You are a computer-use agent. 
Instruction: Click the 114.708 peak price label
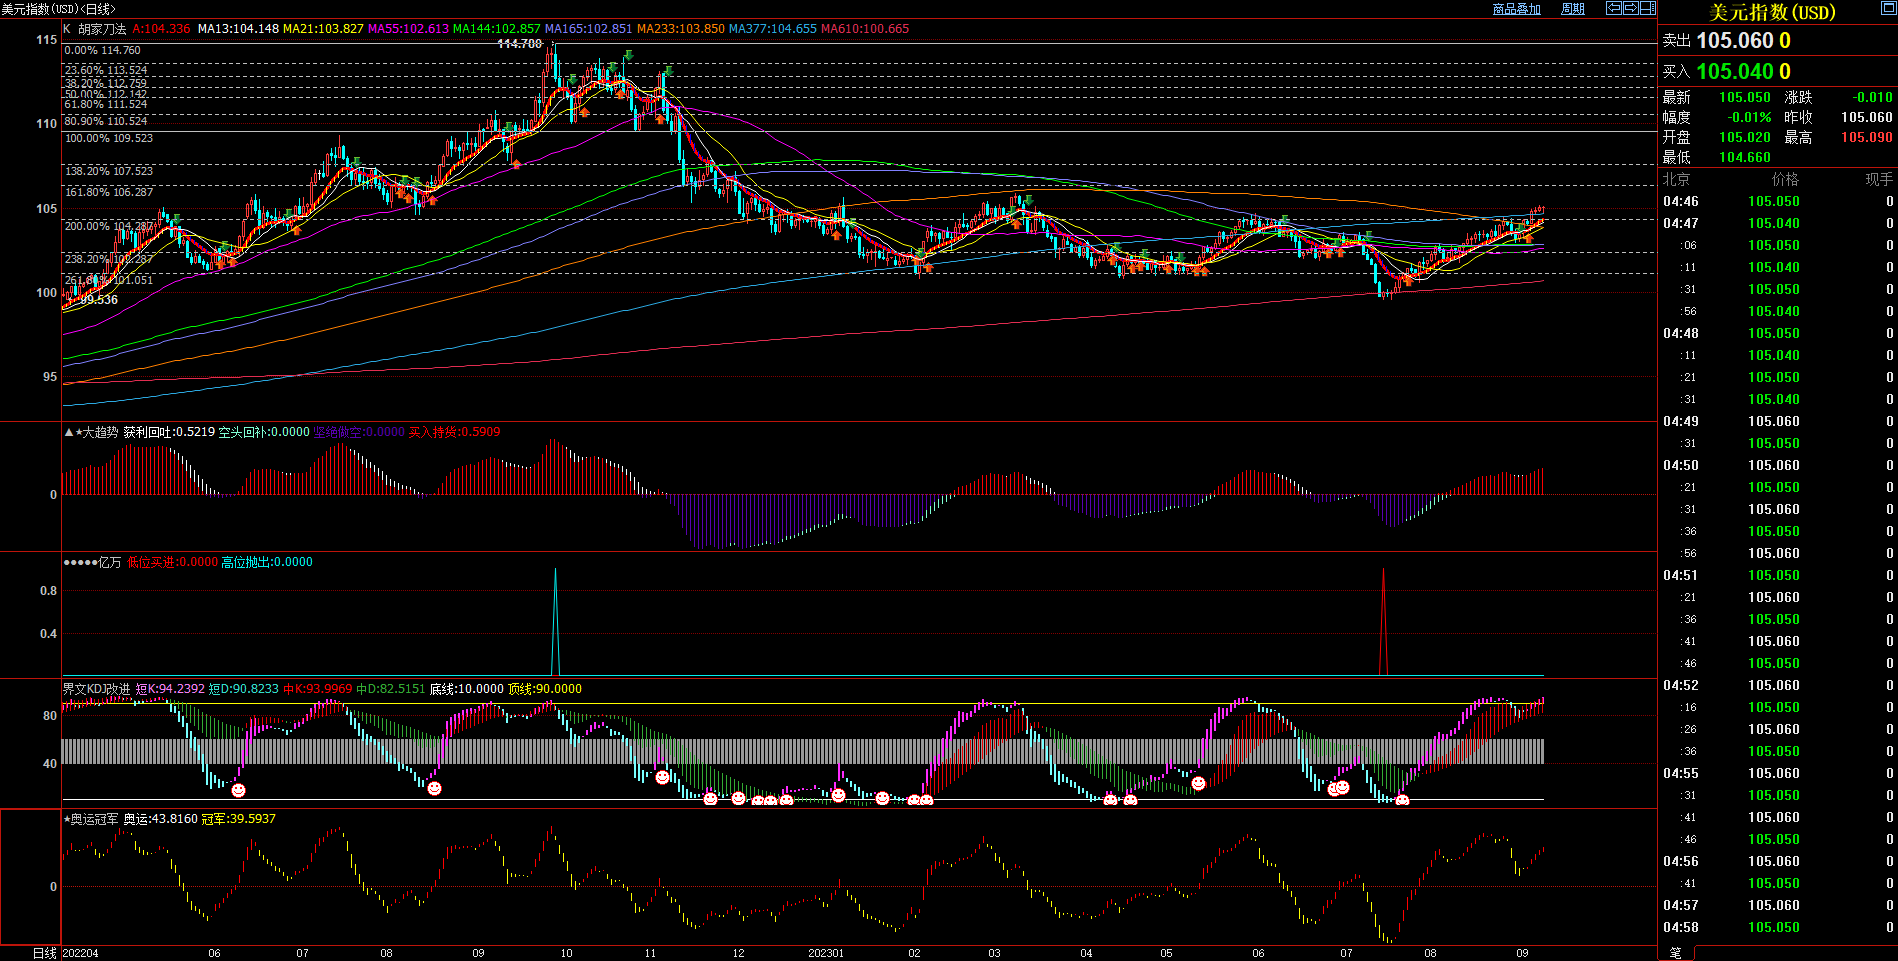[x=519, y=44]
